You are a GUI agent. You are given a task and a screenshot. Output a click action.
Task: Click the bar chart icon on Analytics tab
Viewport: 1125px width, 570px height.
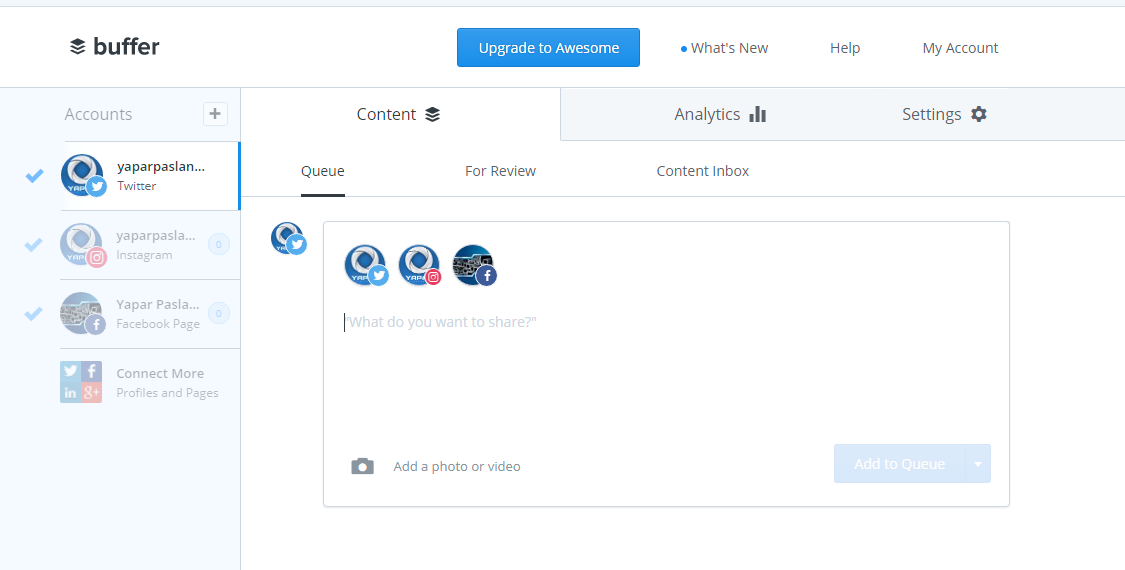click(x=758, y=114)
